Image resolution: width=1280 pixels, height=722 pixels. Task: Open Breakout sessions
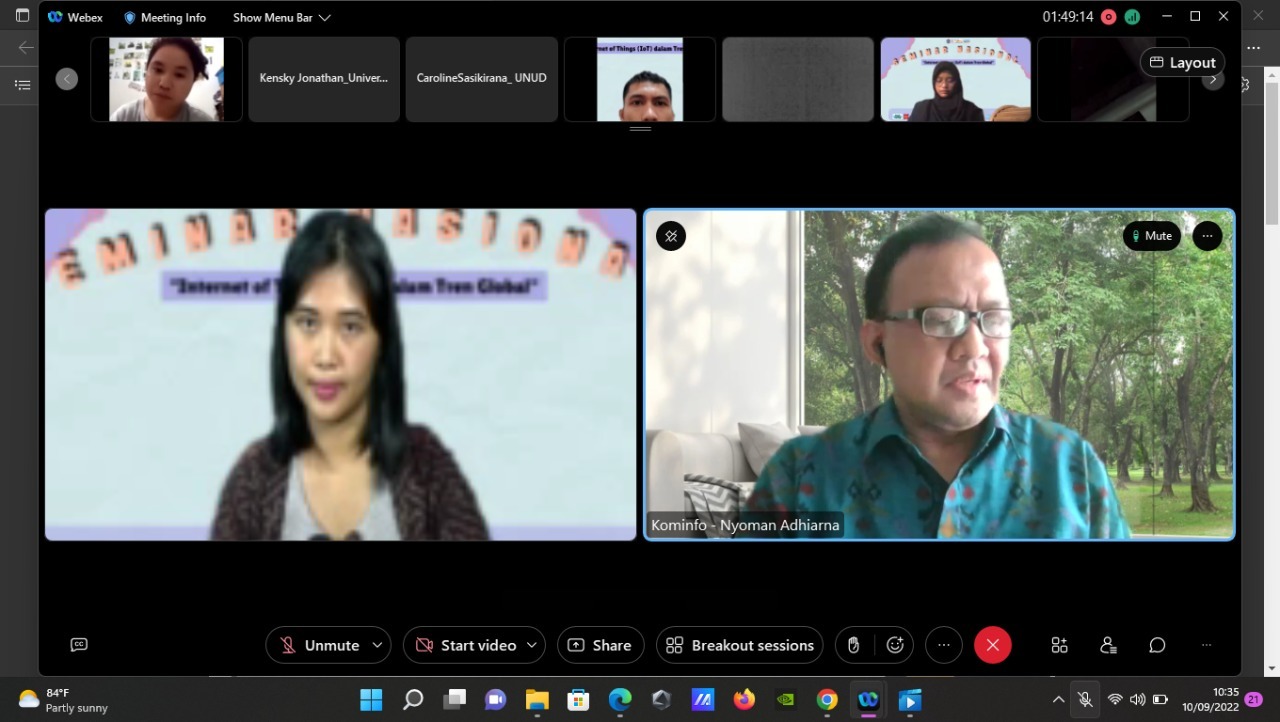point(740,645)
